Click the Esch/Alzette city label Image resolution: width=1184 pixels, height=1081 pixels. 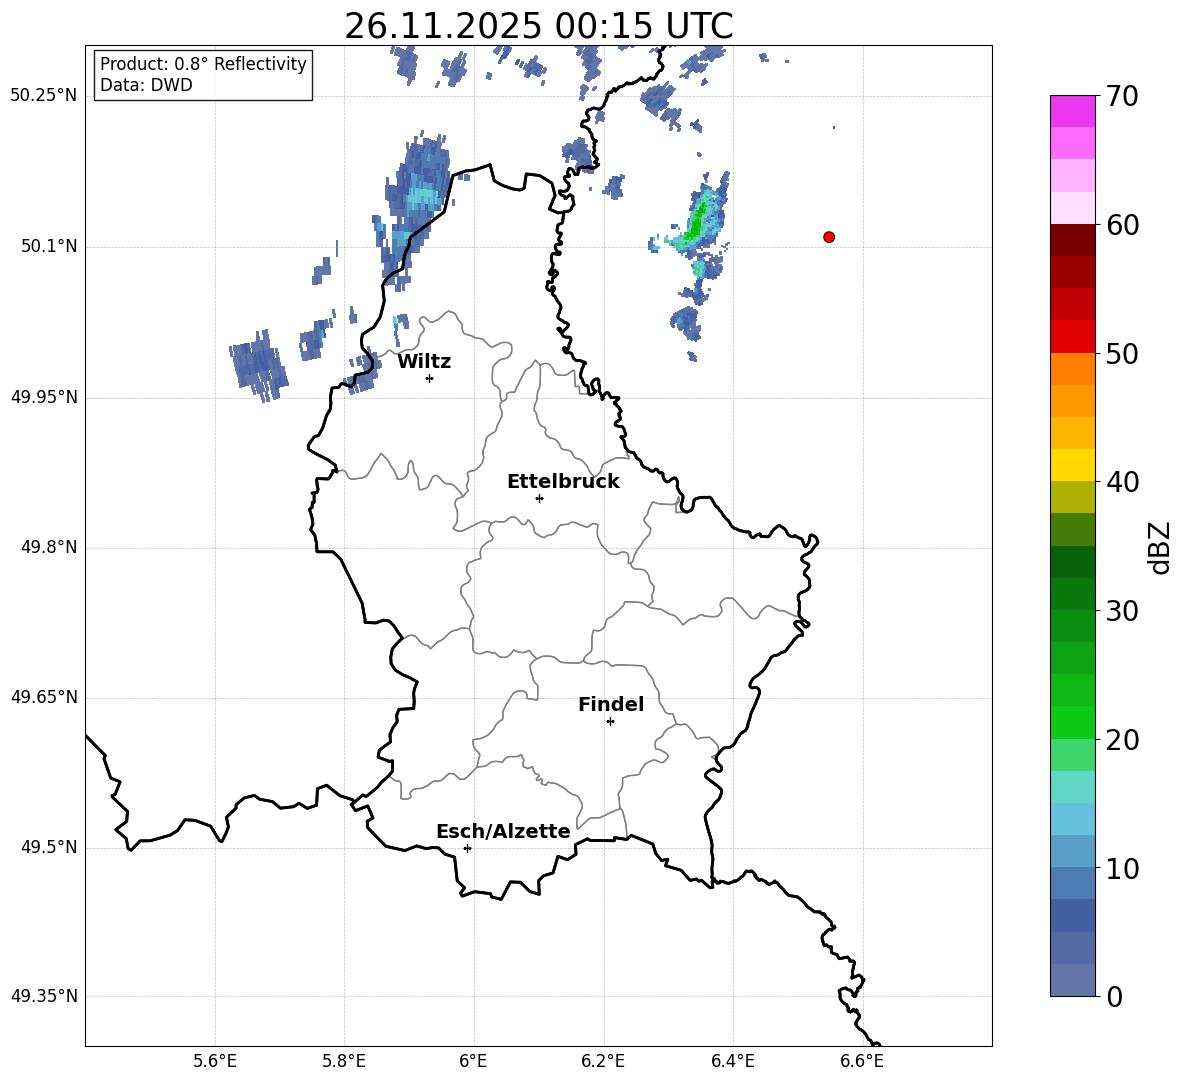504,831
